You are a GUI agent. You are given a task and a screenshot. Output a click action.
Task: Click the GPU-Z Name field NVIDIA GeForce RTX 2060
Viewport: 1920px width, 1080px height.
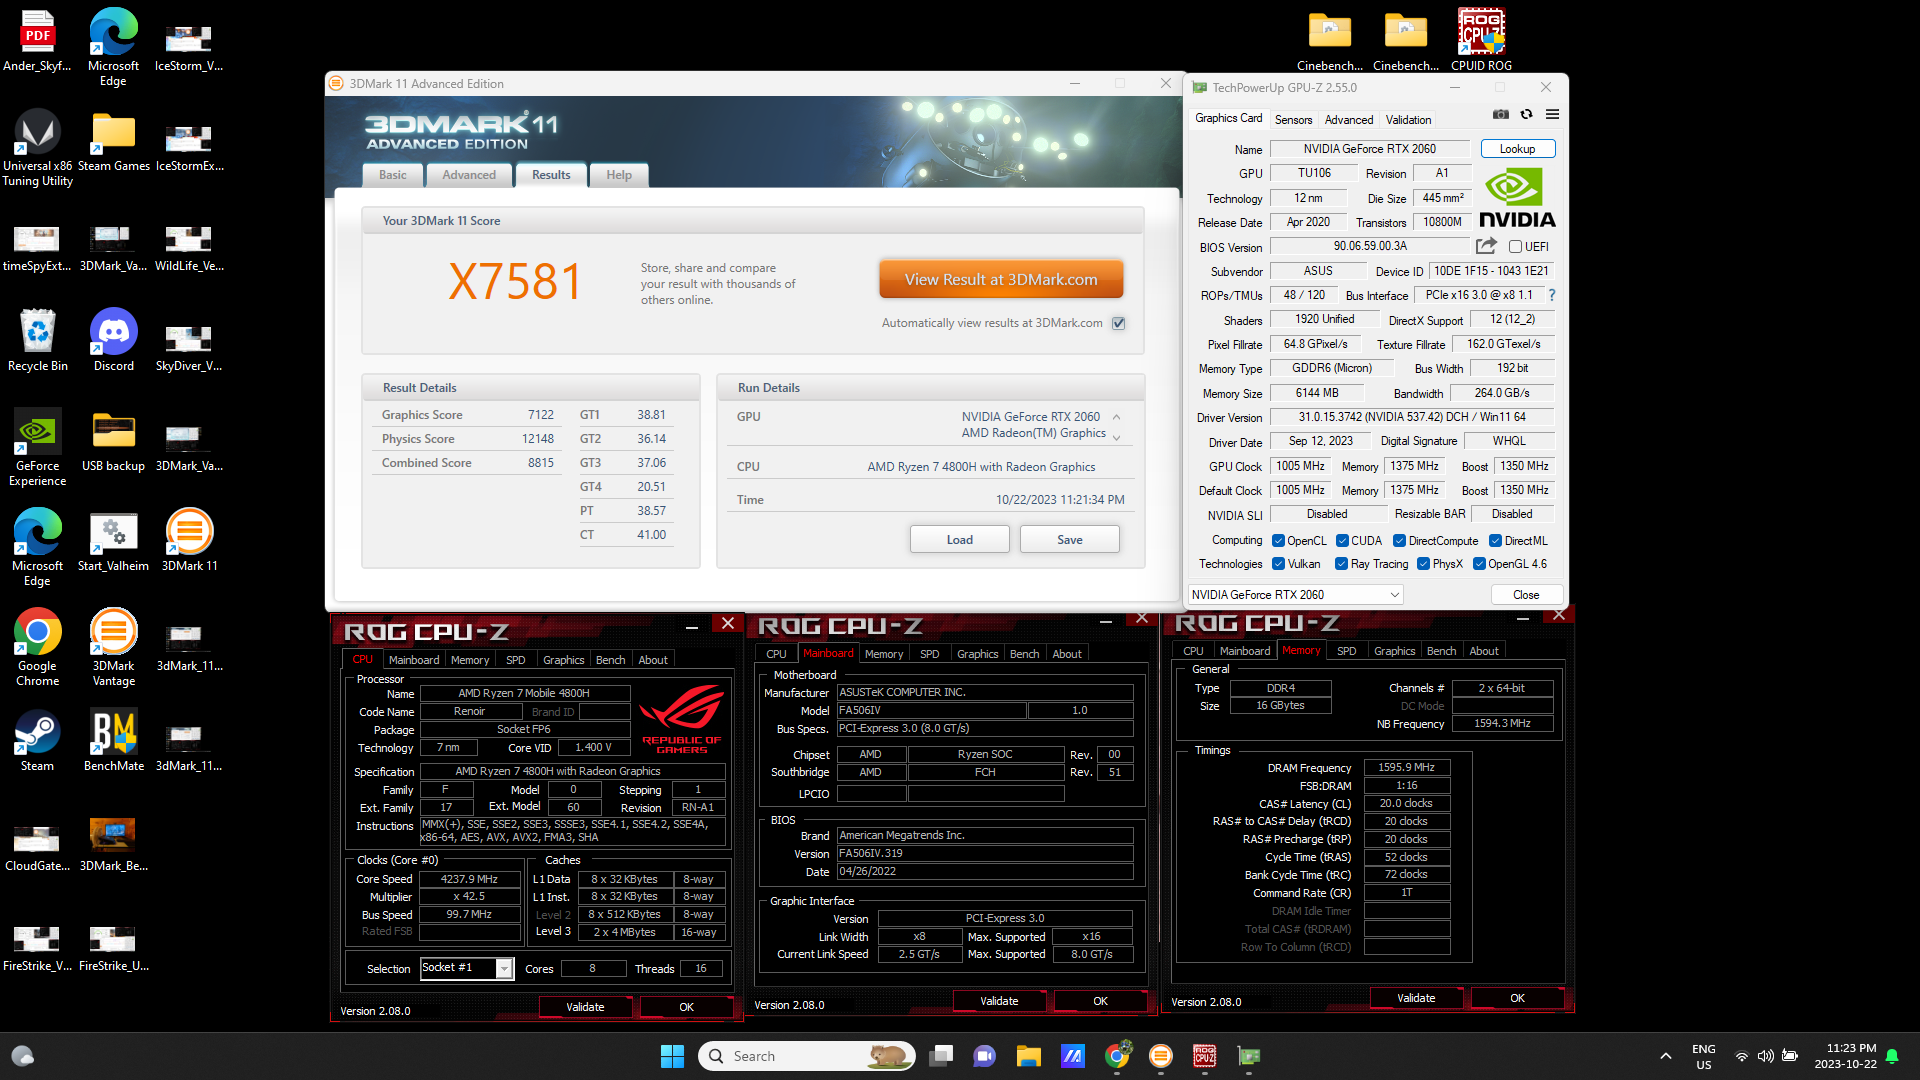tap(1369, 149)
